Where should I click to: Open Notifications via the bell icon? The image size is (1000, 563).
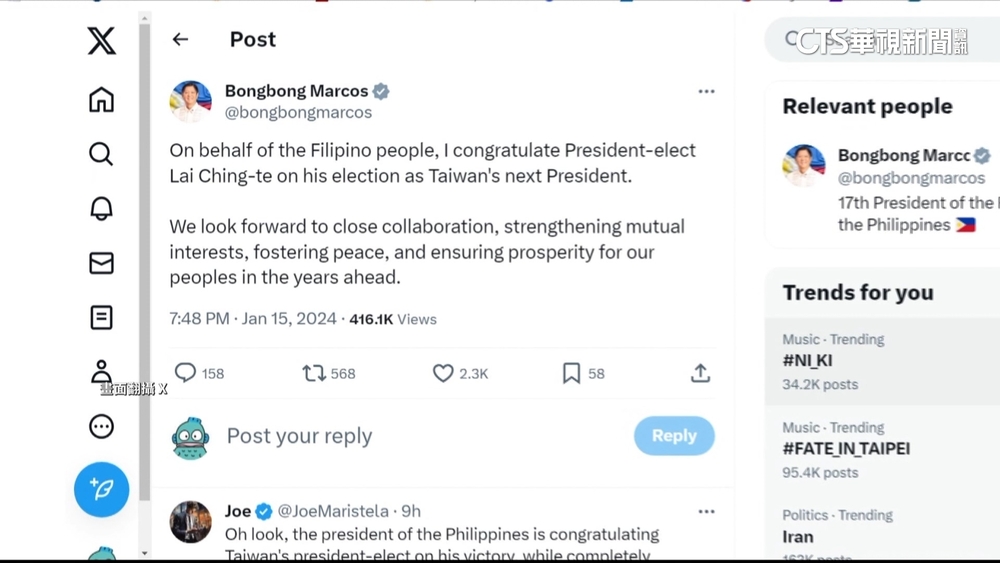(x=101, y=208)
